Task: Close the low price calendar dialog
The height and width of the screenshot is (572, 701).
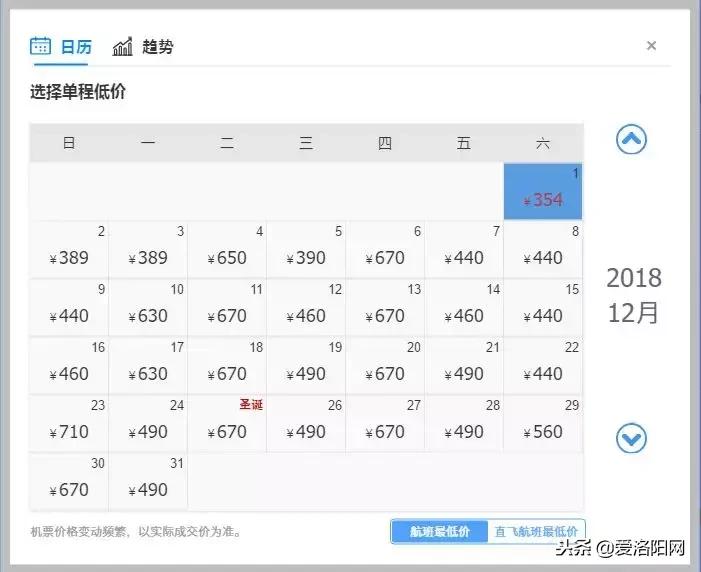Action: (651, 46)
